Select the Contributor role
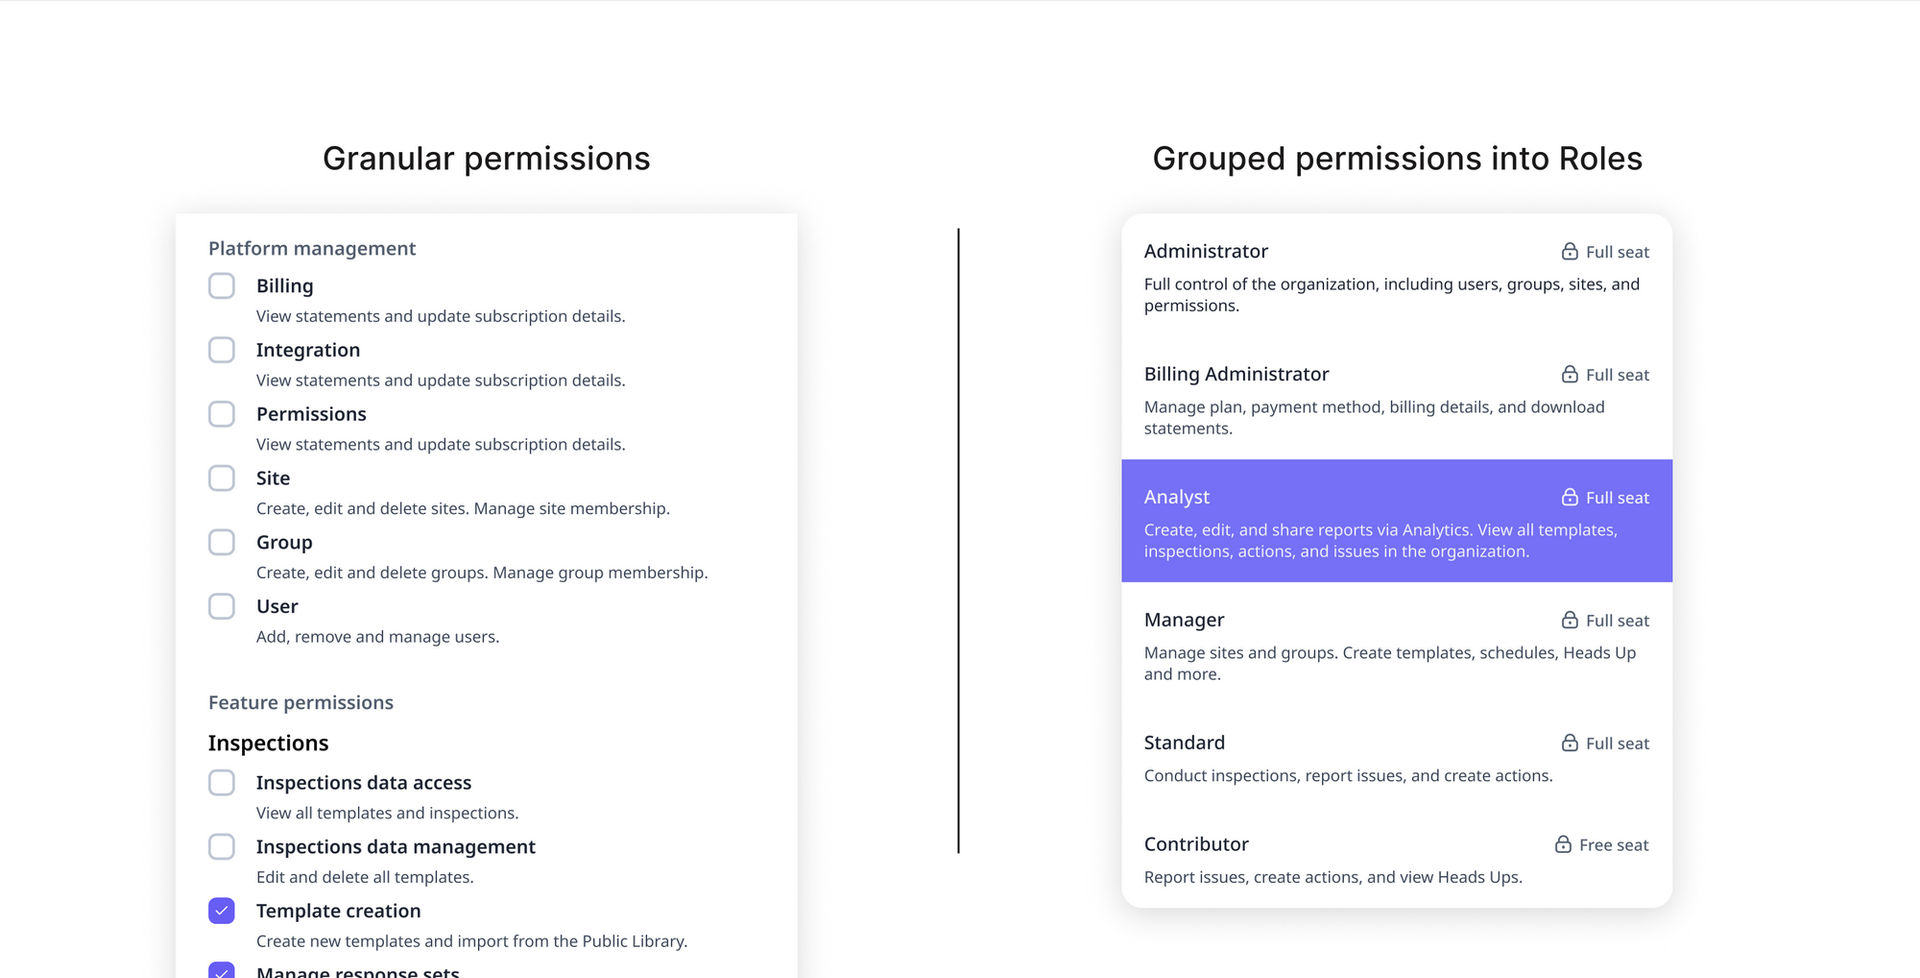 tap(1396, 860)
